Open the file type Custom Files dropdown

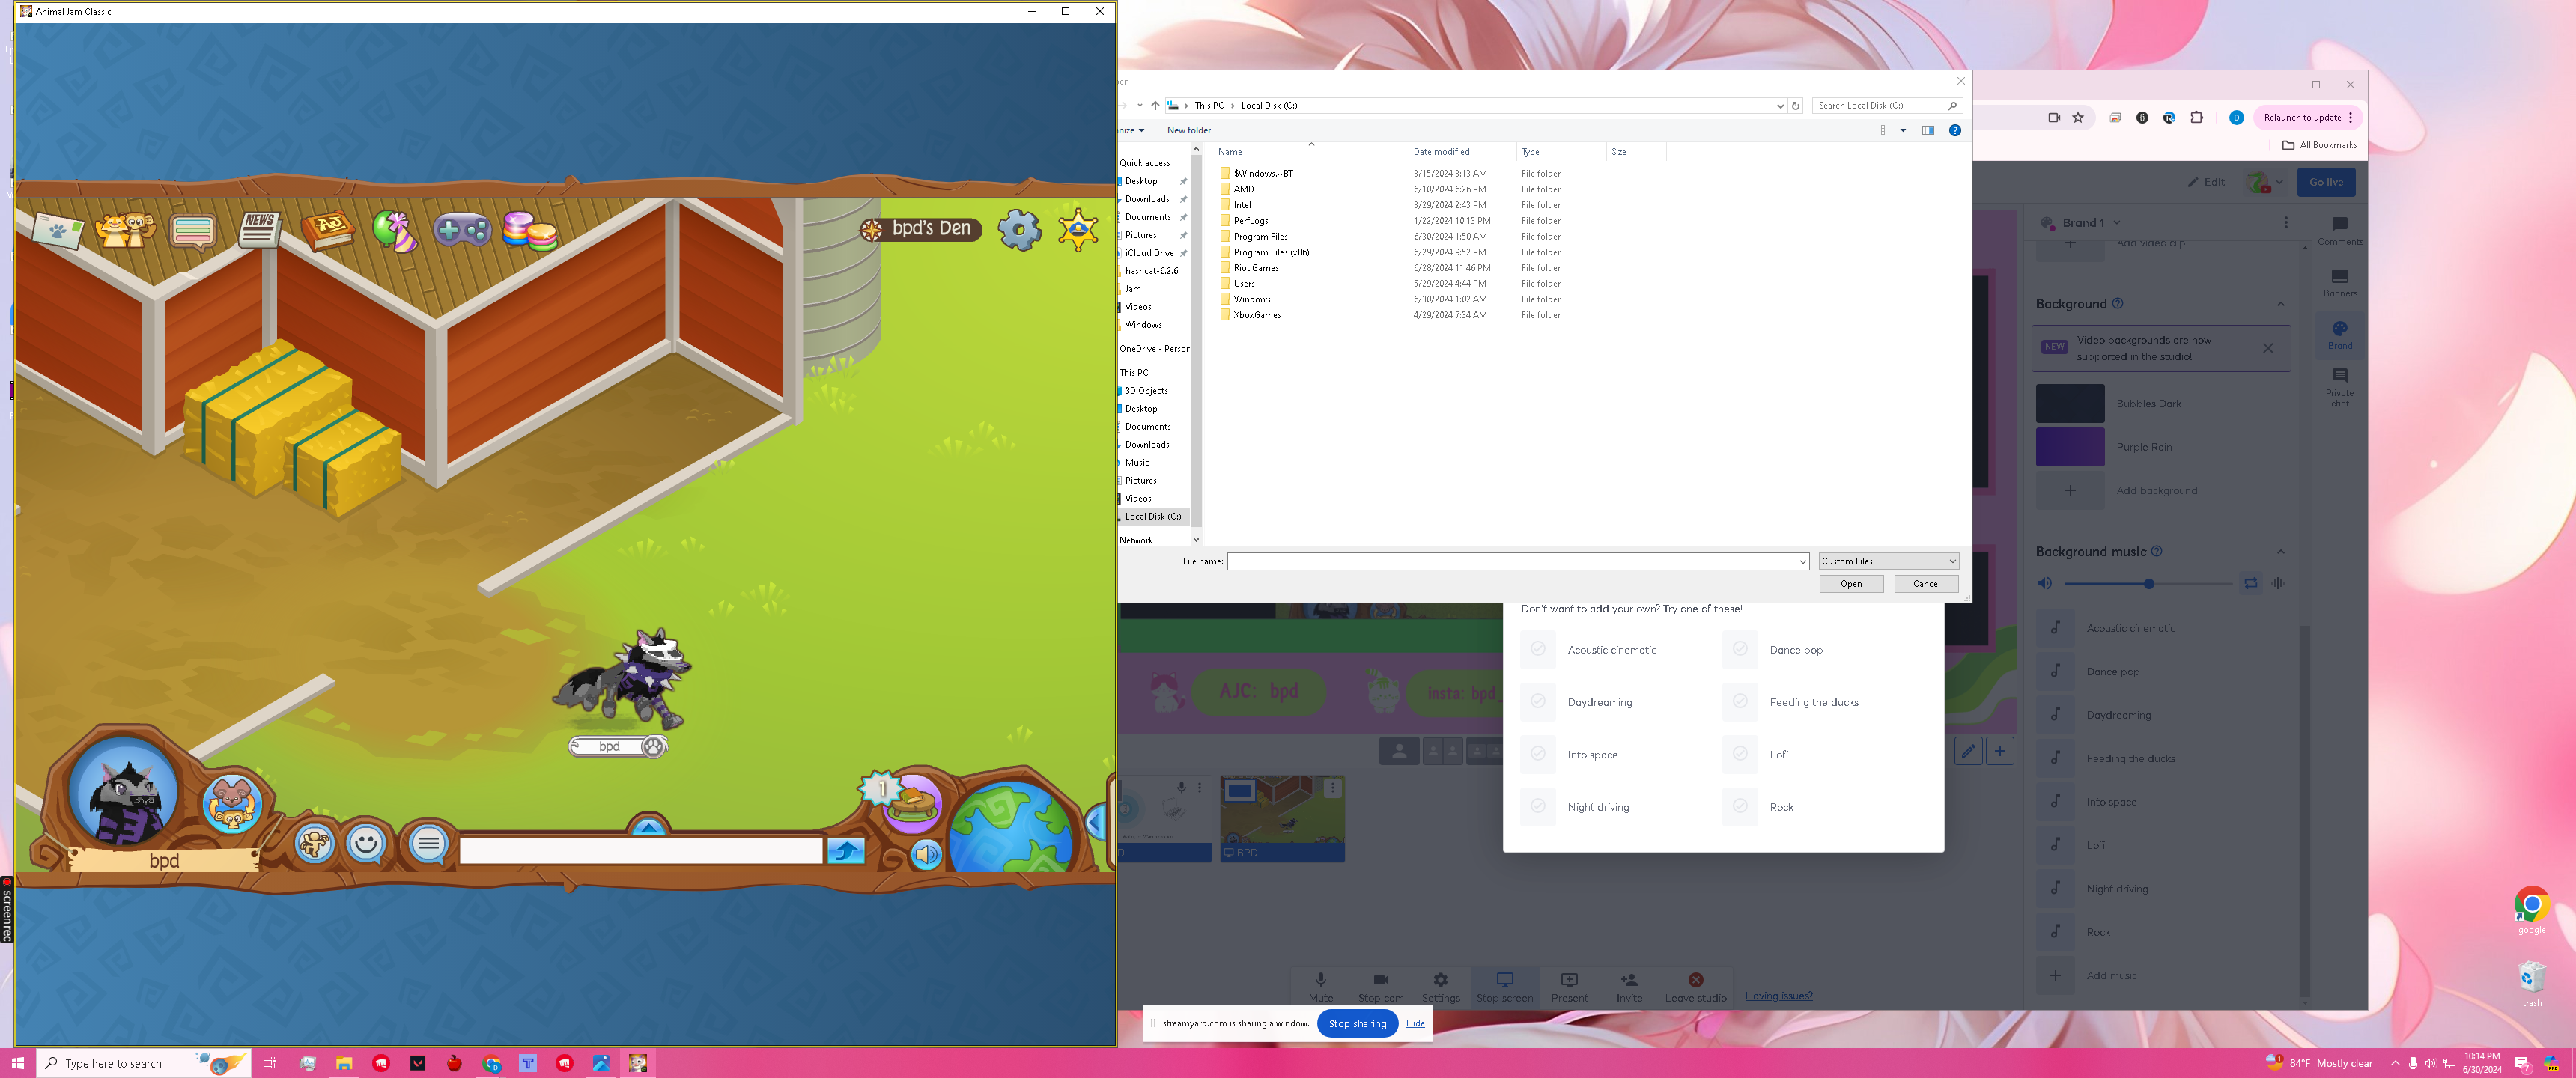point(1888,561)
